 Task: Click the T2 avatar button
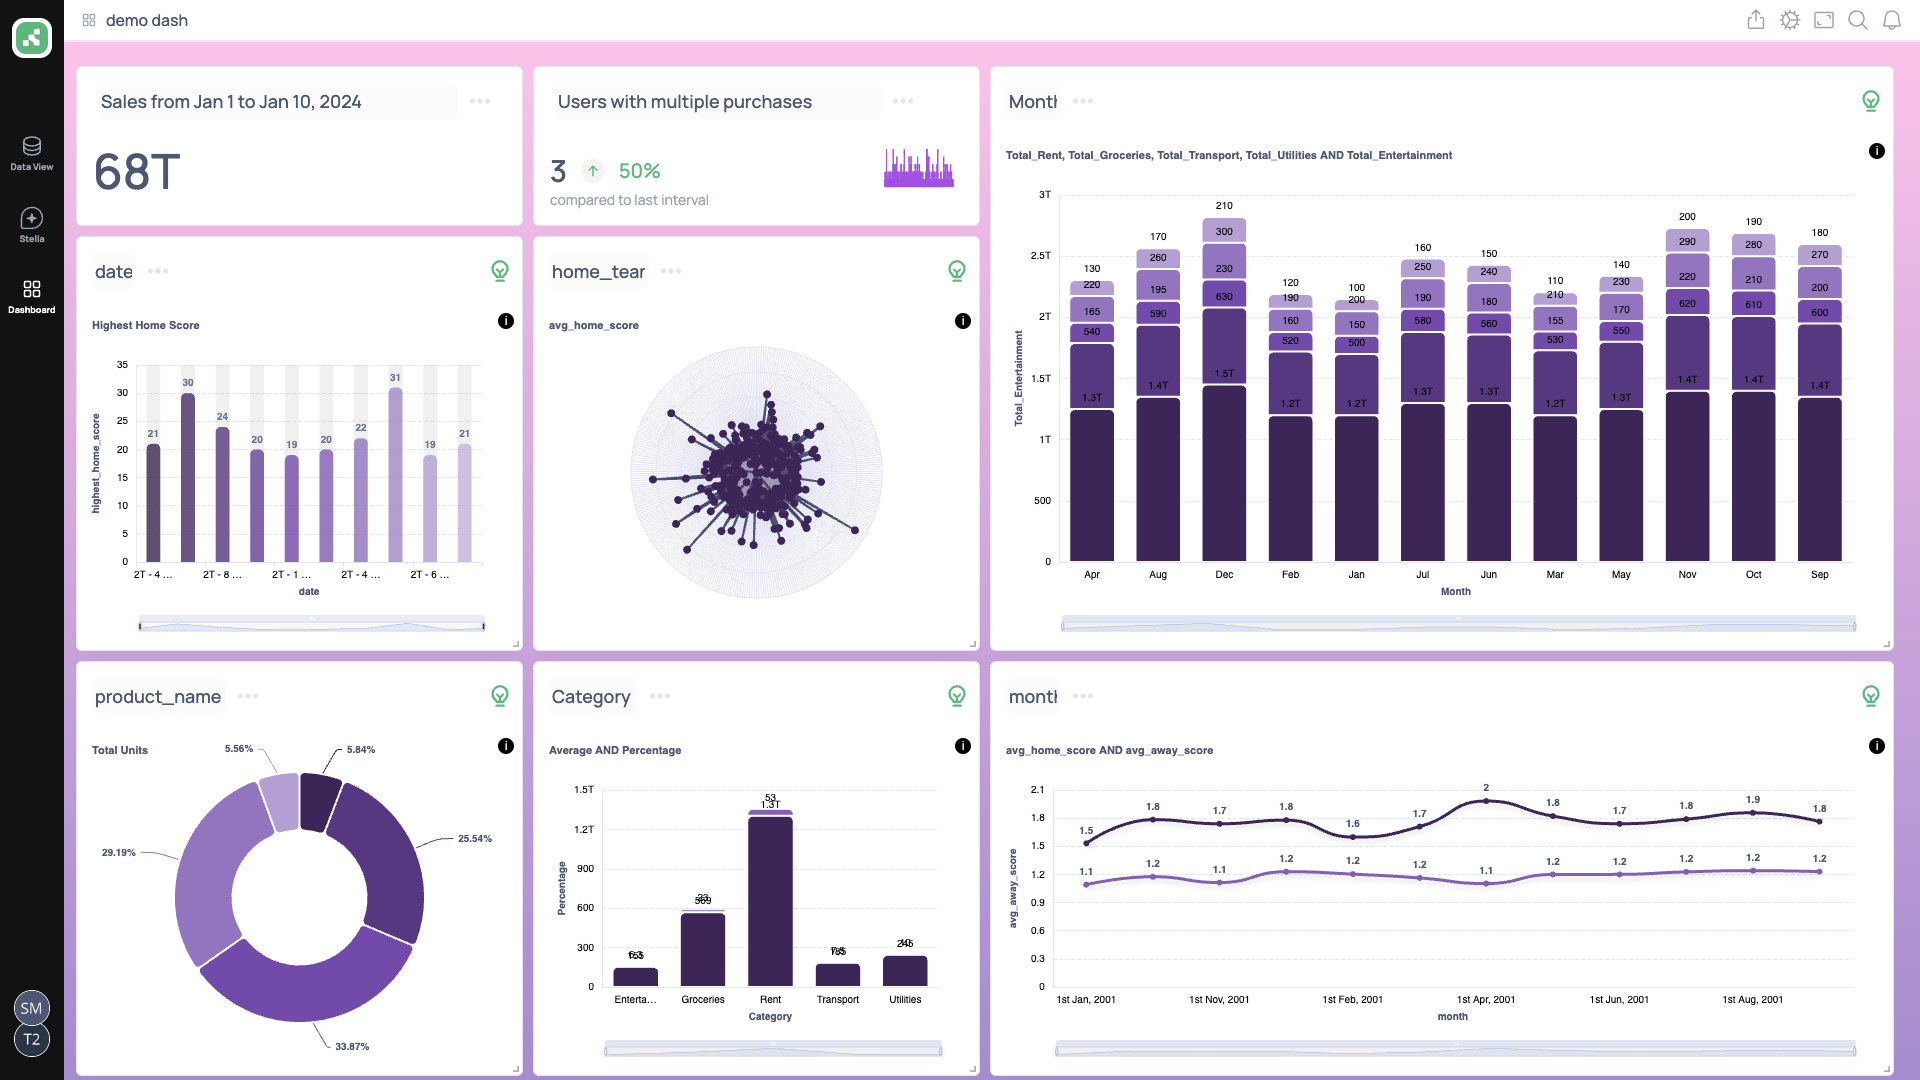32,1040
